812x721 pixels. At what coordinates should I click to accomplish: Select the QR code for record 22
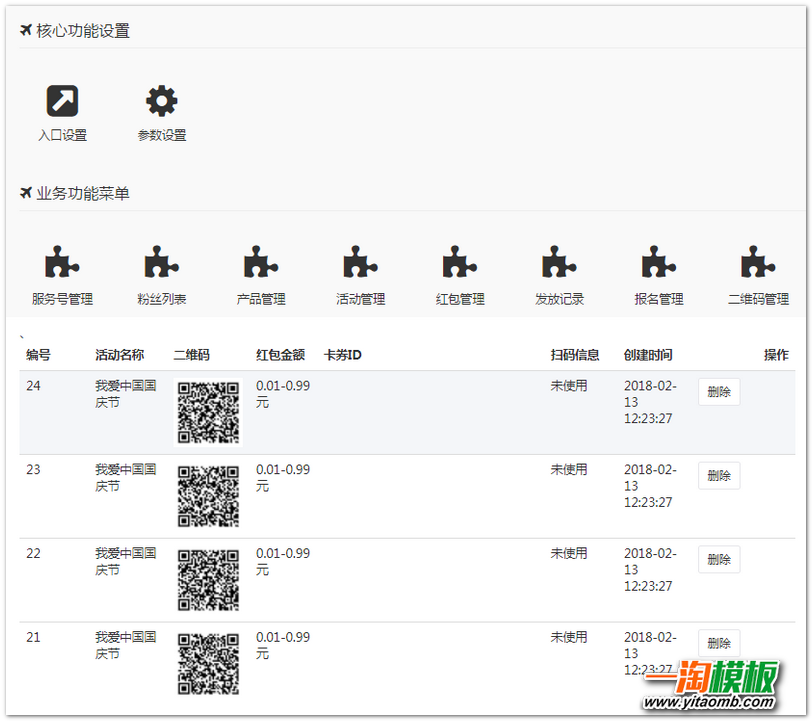tap(208, 580)
